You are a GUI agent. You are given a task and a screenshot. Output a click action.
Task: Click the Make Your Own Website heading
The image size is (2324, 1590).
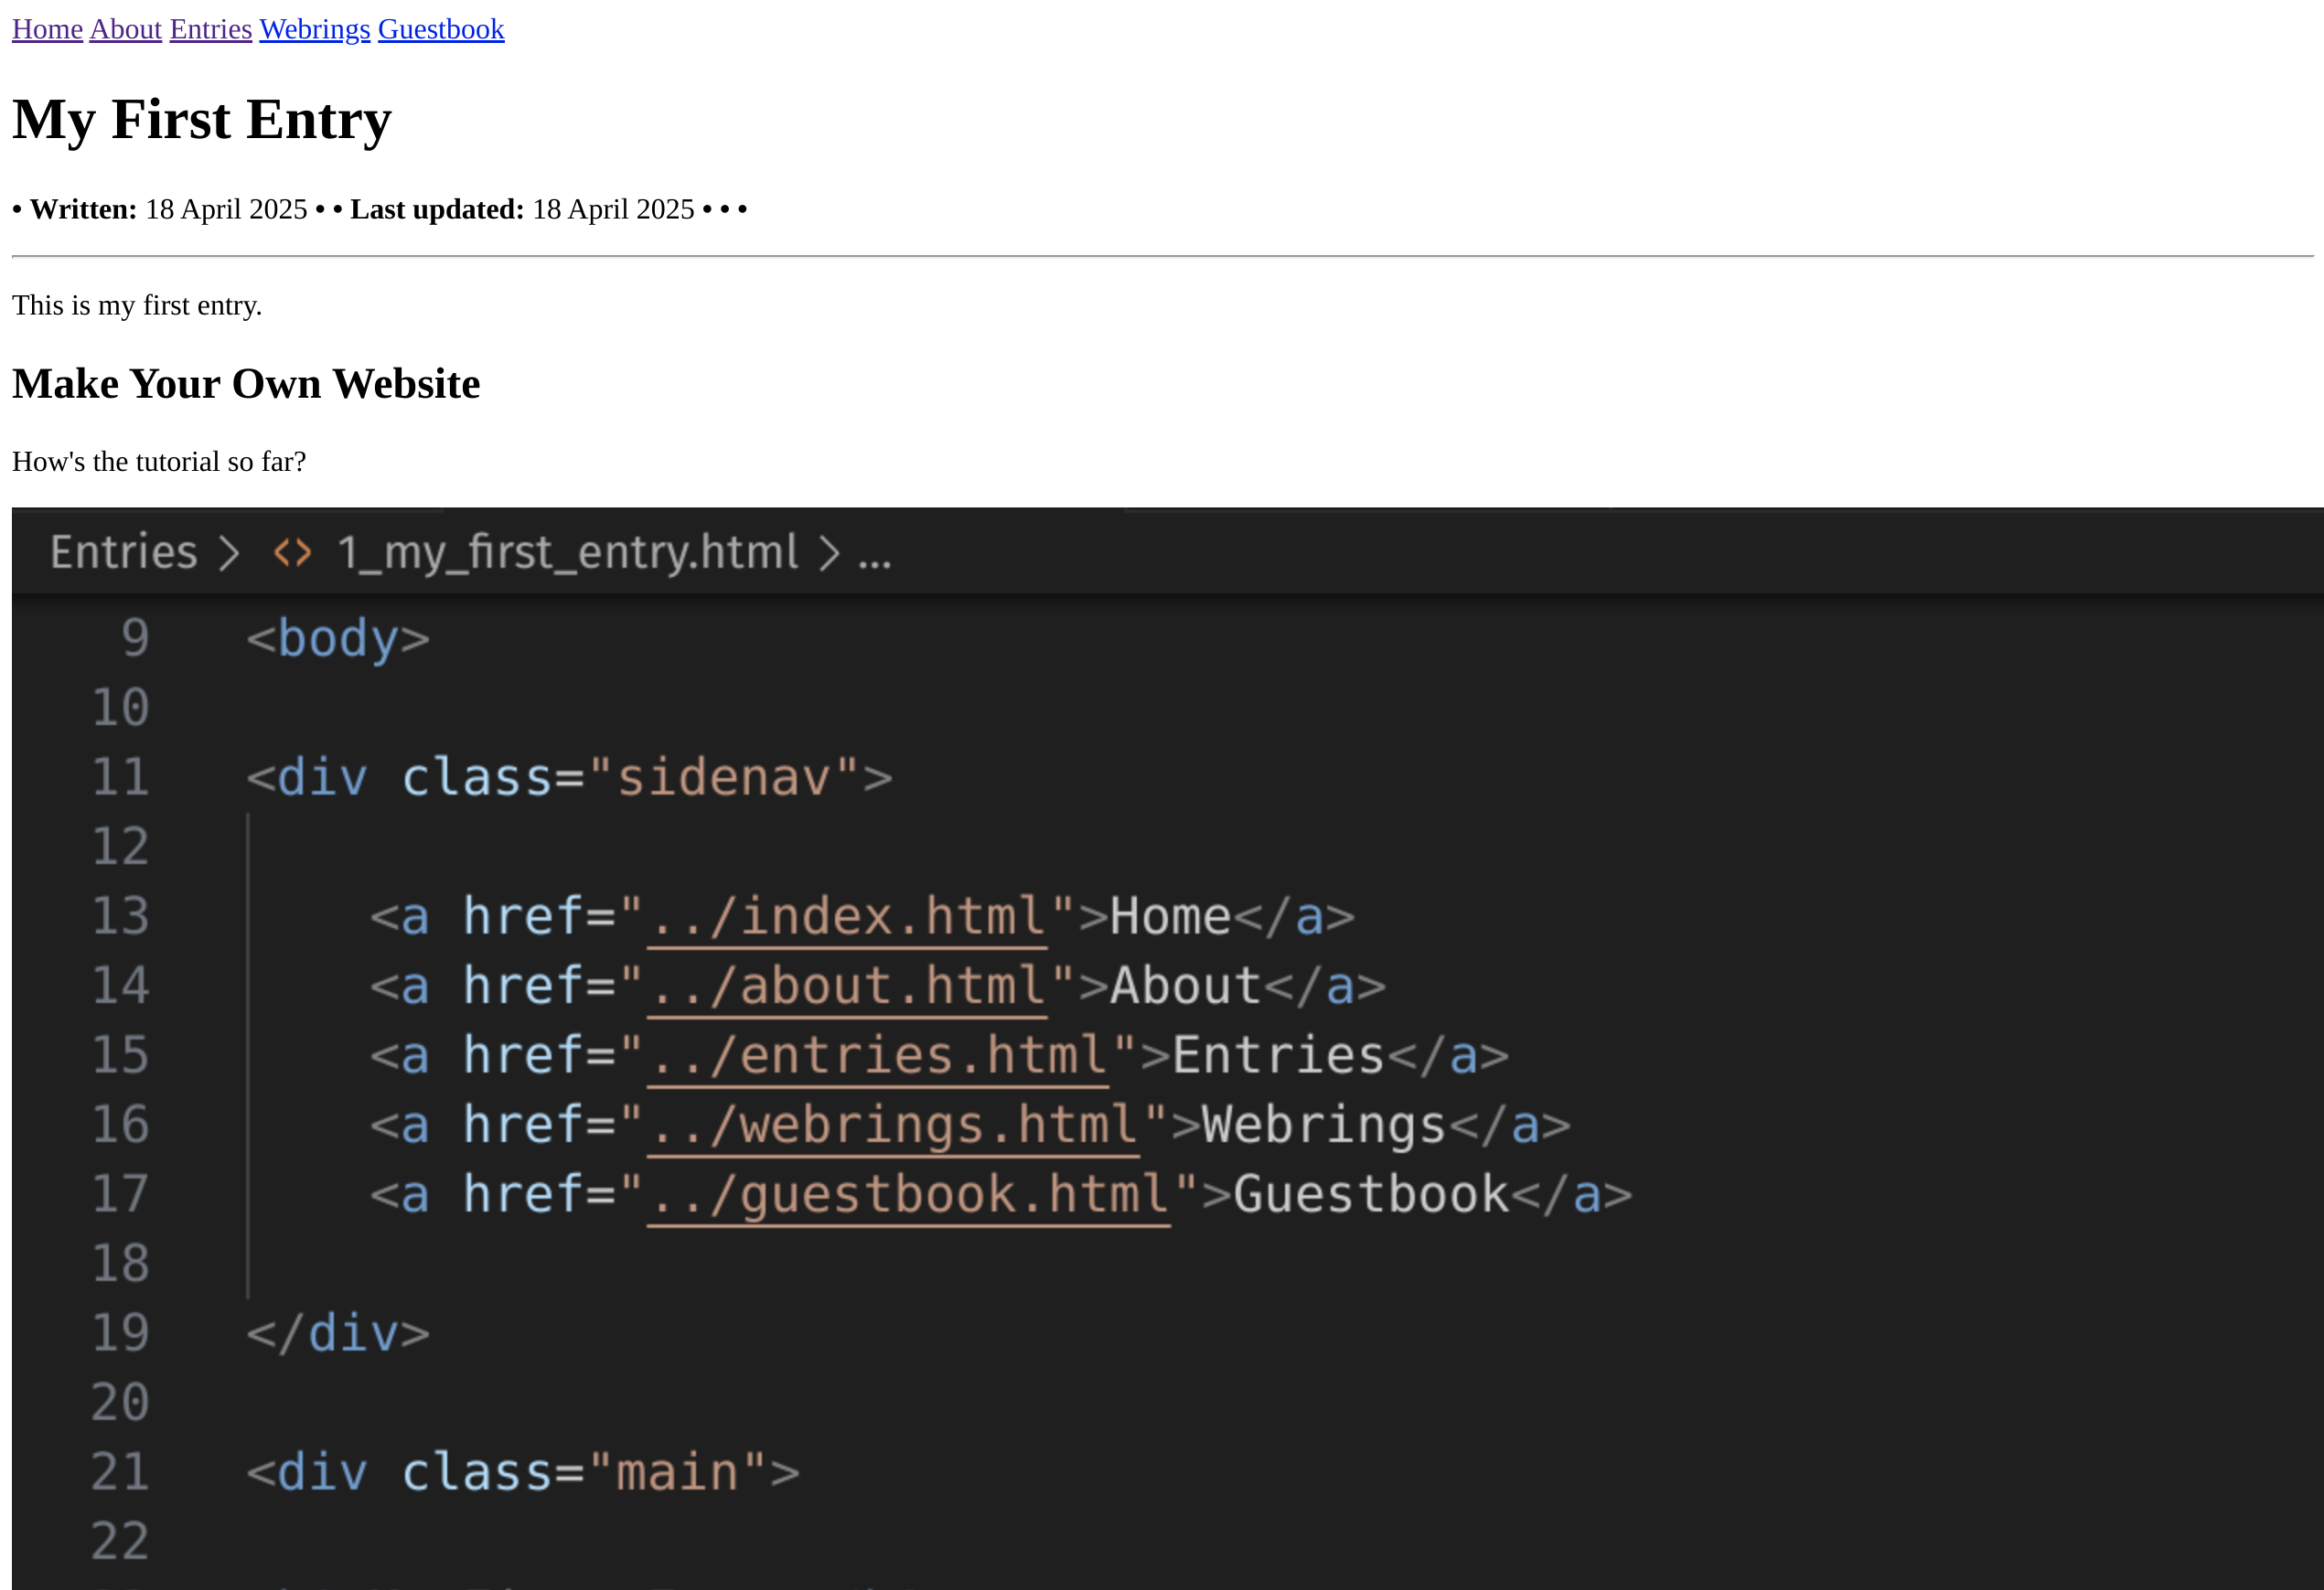(246, 384)
